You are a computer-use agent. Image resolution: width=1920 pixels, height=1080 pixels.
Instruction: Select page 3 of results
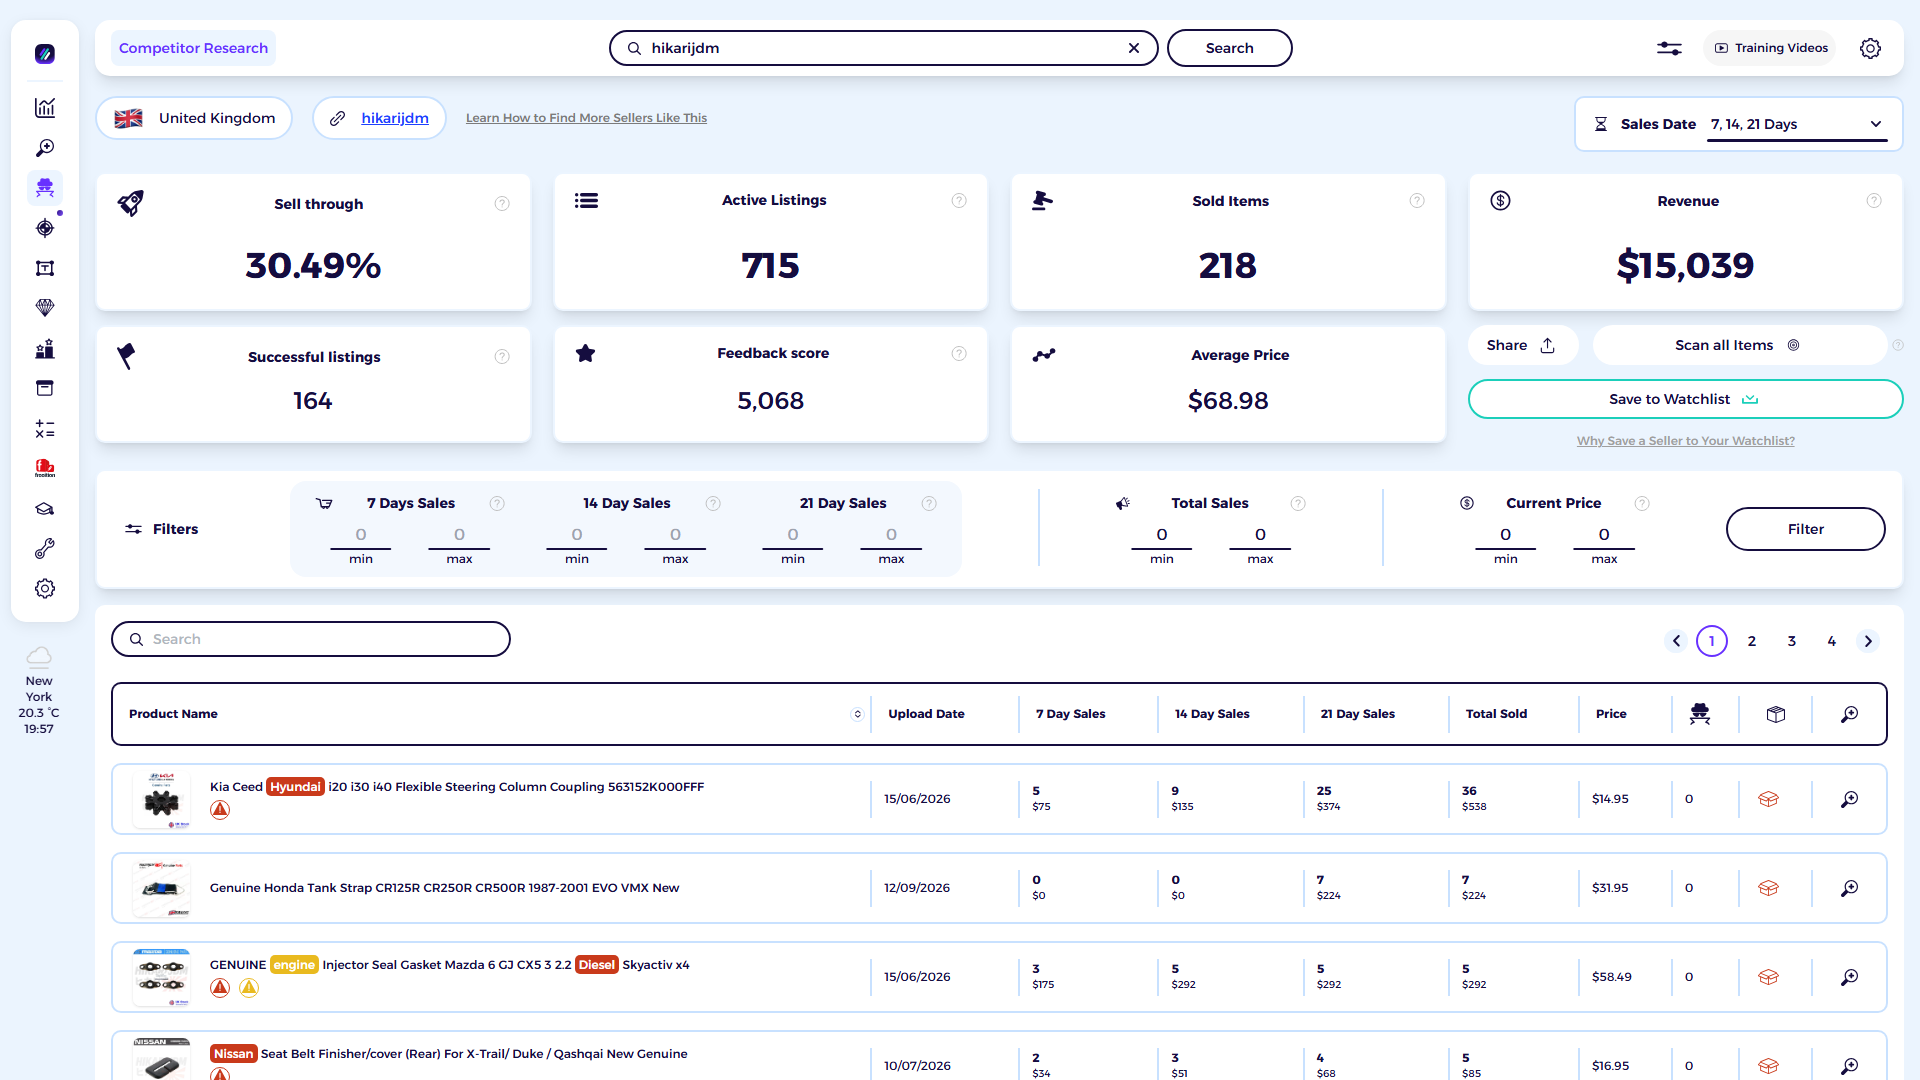(1792, 641)
